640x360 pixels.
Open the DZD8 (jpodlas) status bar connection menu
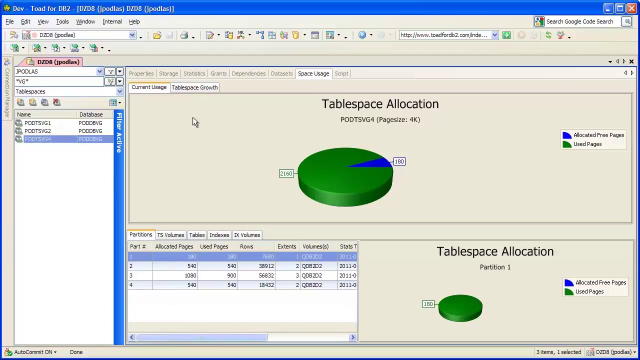(x=611, y=352)
